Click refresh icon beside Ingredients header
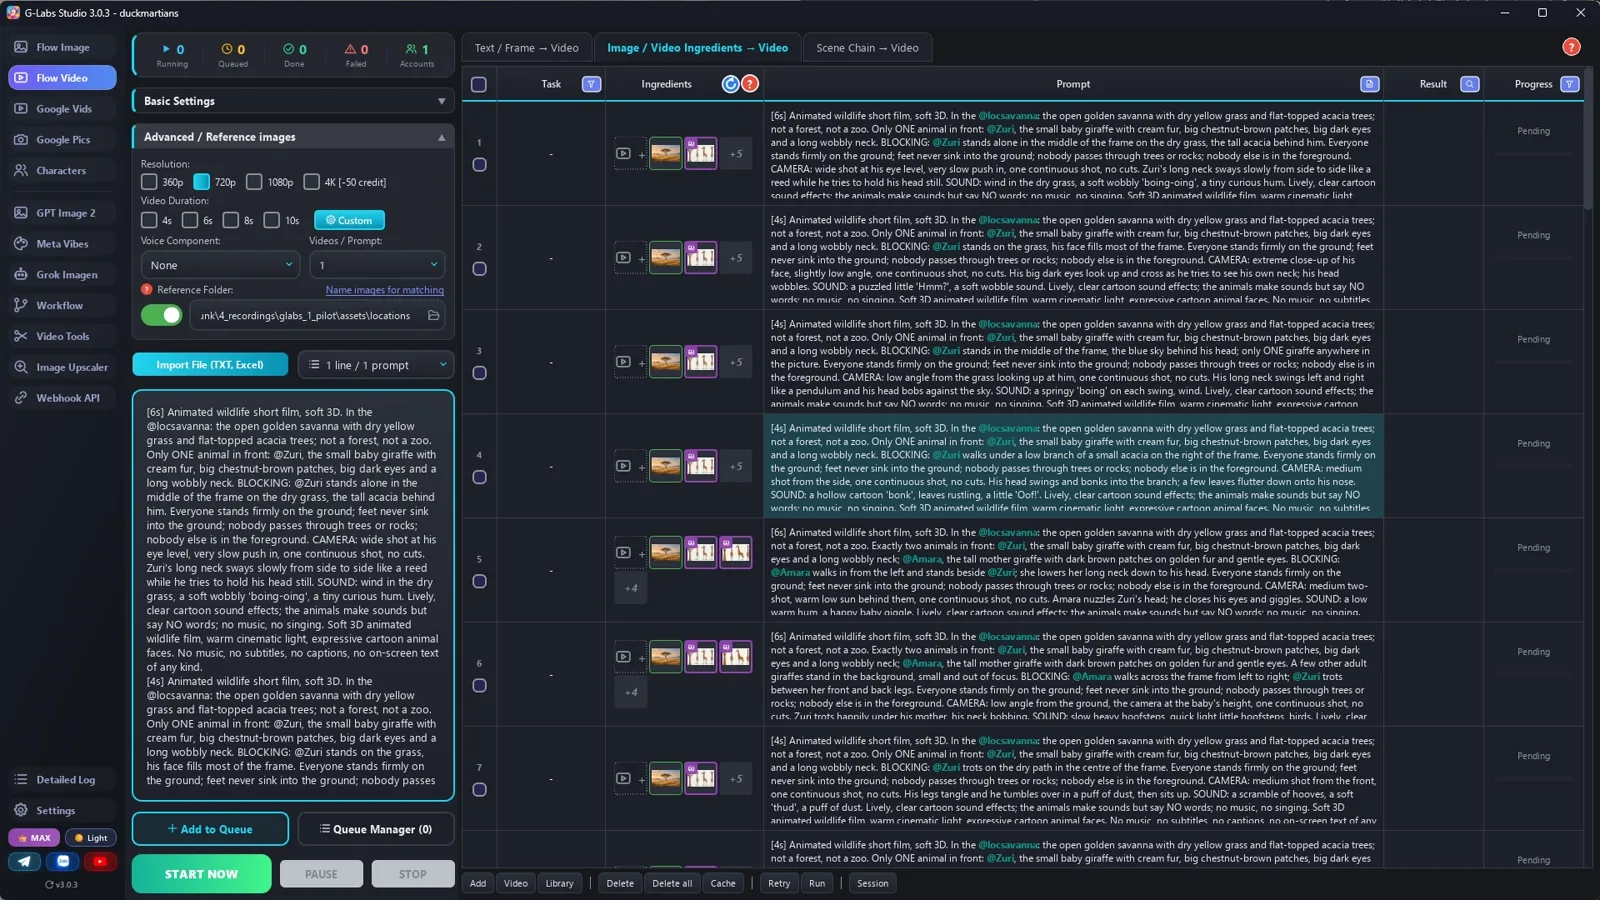Image resolution: width=1600 pixels, height=900 pixels. click(x=730, y=84)
